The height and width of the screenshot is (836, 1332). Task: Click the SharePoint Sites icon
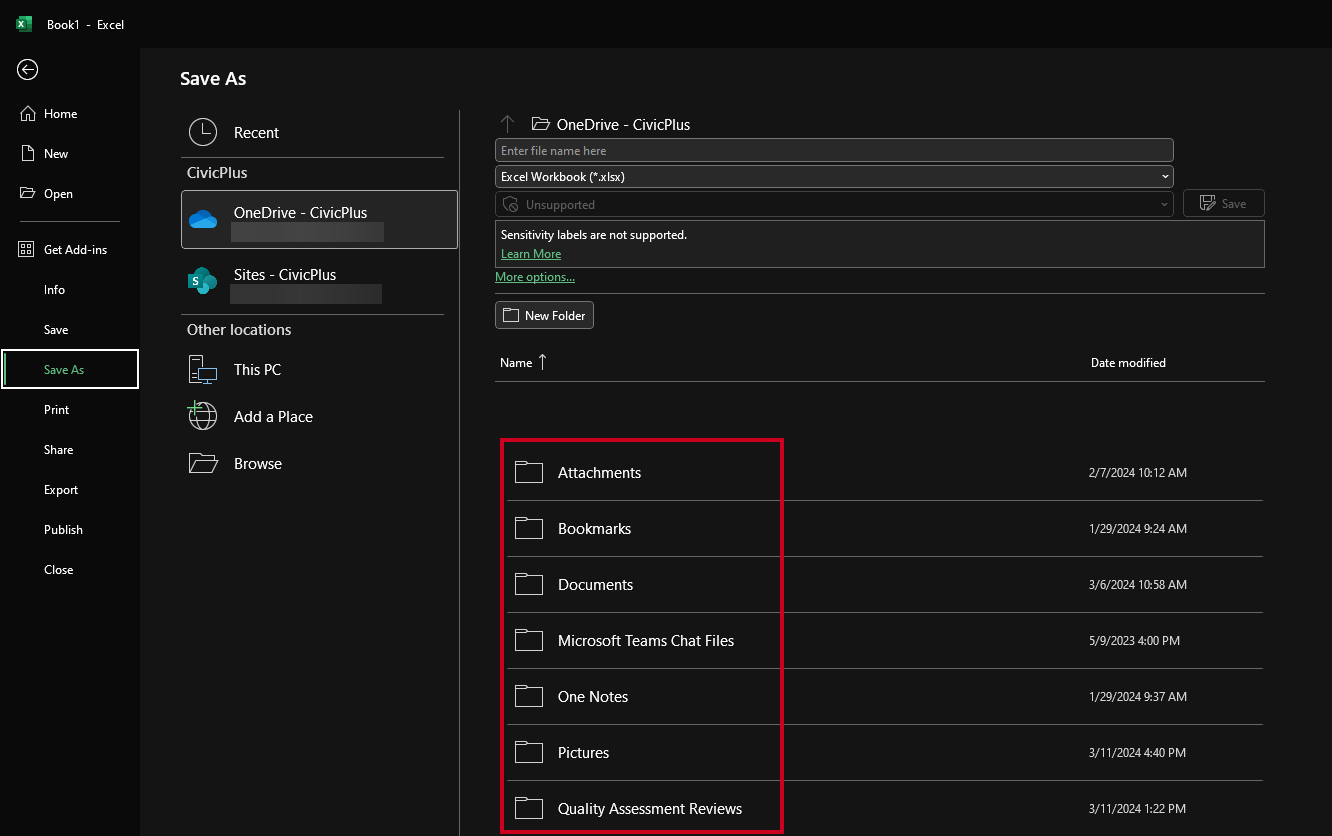(x=203, y=281)
